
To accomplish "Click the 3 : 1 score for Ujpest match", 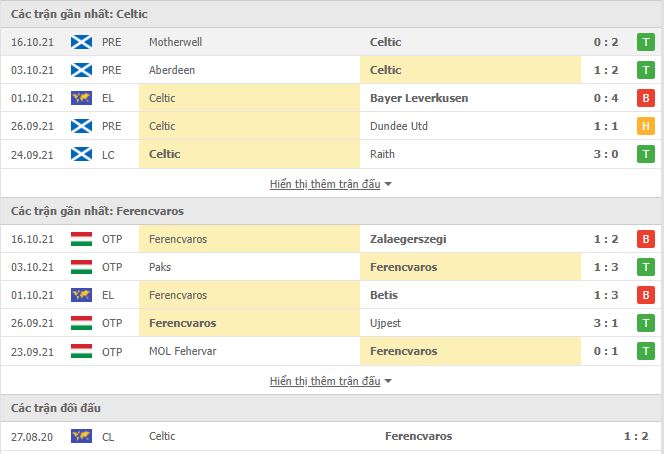I will pyautogui.click(x=606, y=323).
